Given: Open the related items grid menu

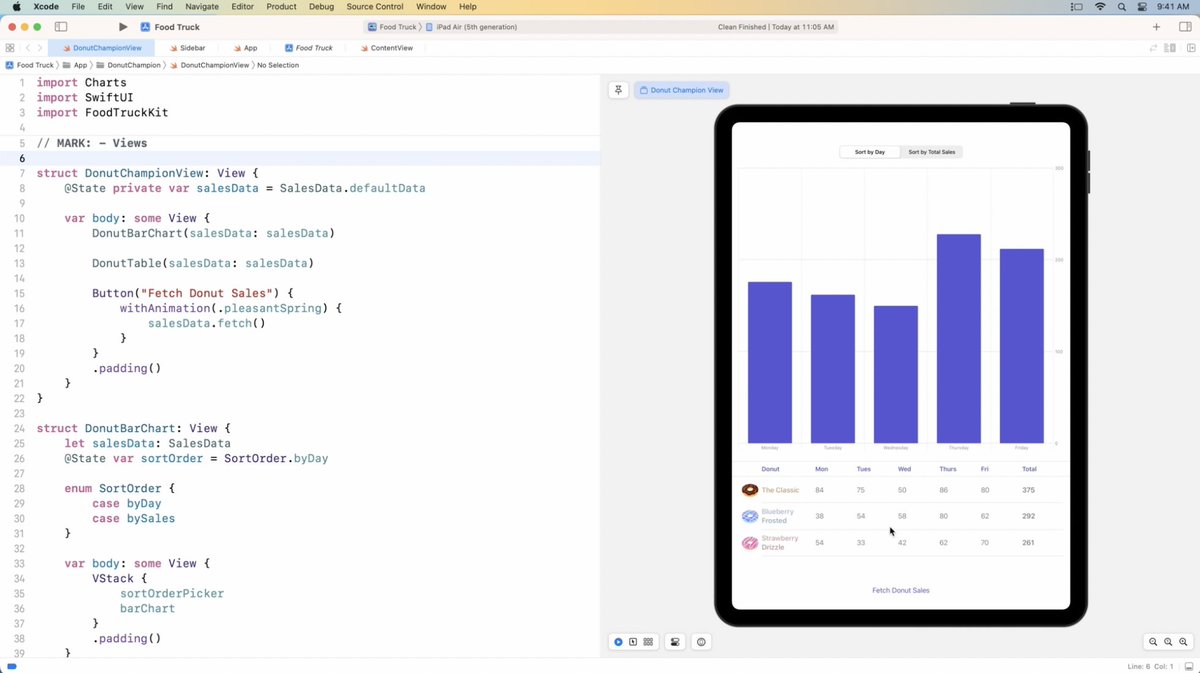Looking at the screenshot, I should 10,48.
